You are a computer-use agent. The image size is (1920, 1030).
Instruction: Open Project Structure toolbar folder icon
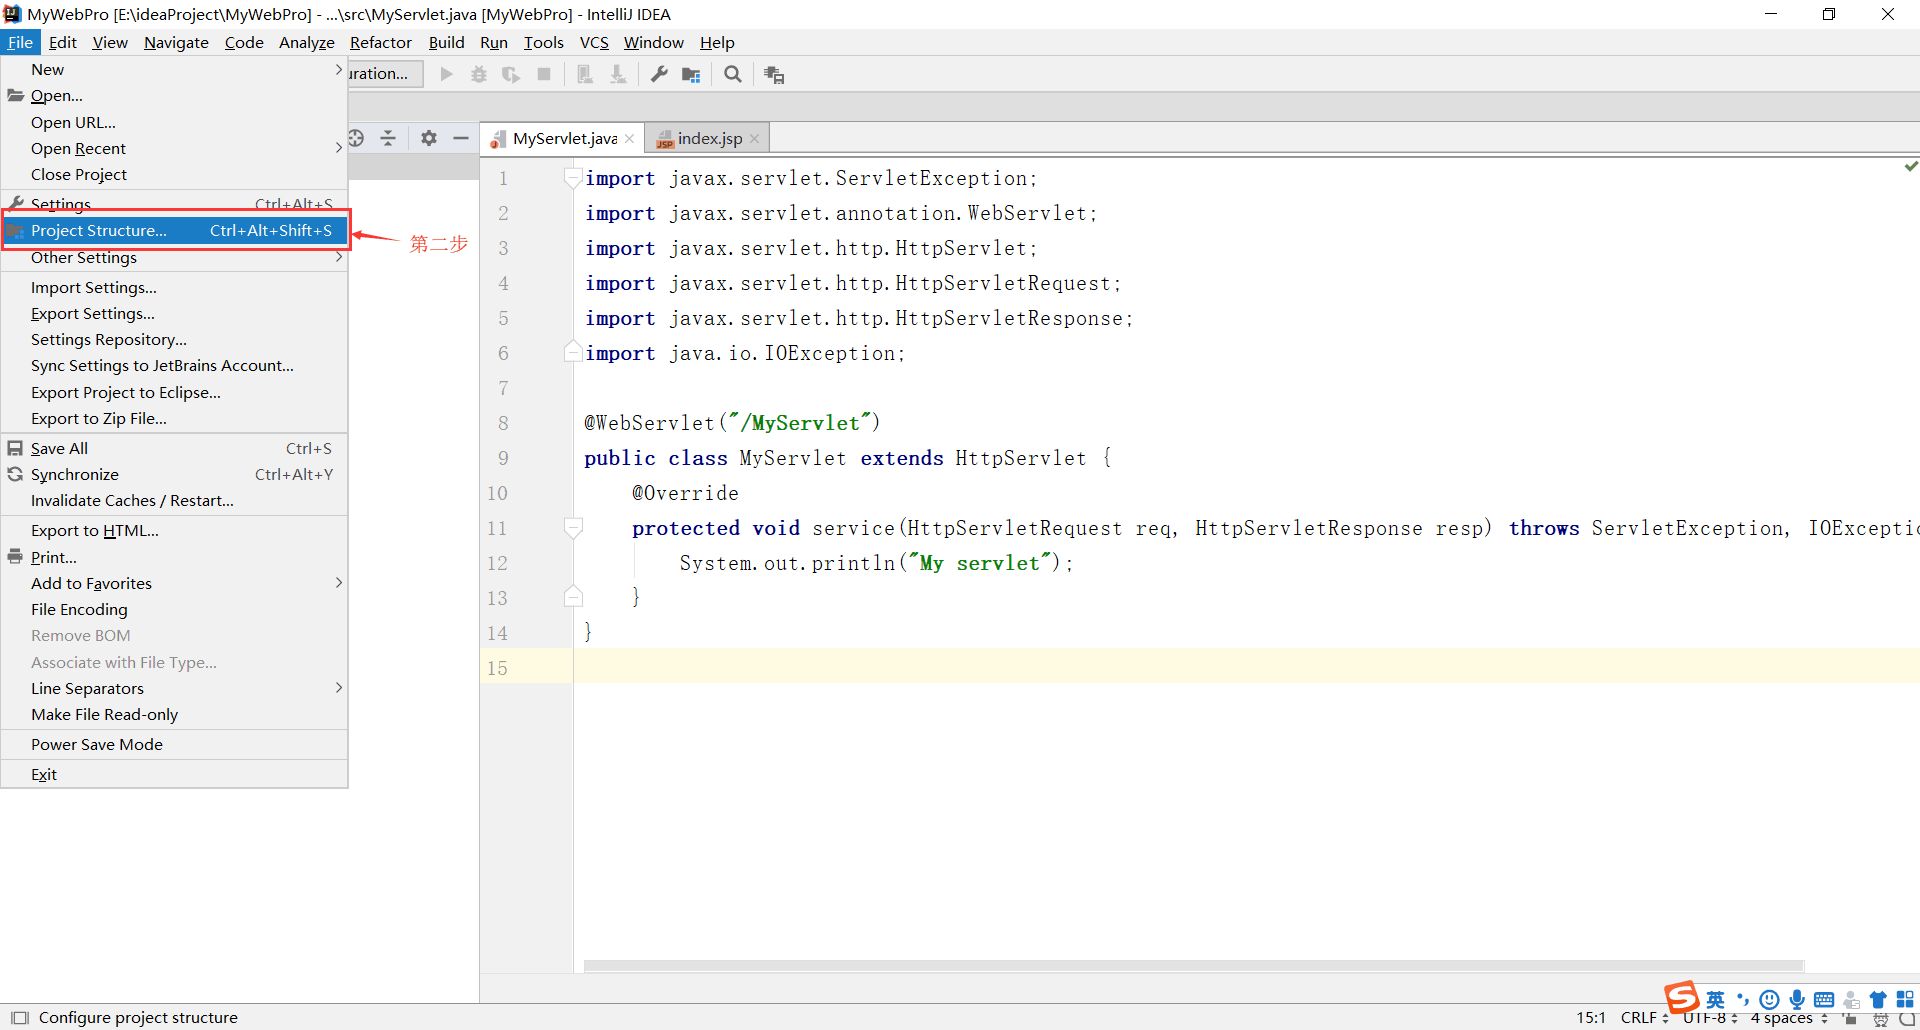coord(691,74)
